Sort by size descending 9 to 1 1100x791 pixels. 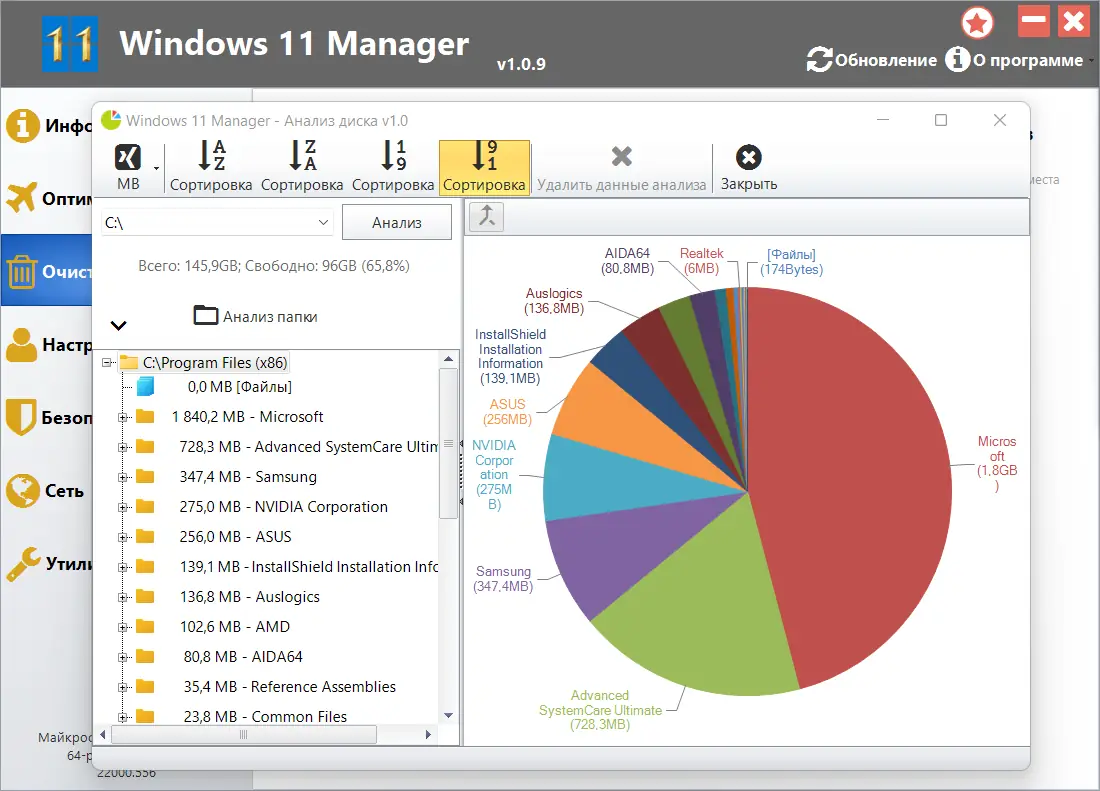tap(484, 167)
